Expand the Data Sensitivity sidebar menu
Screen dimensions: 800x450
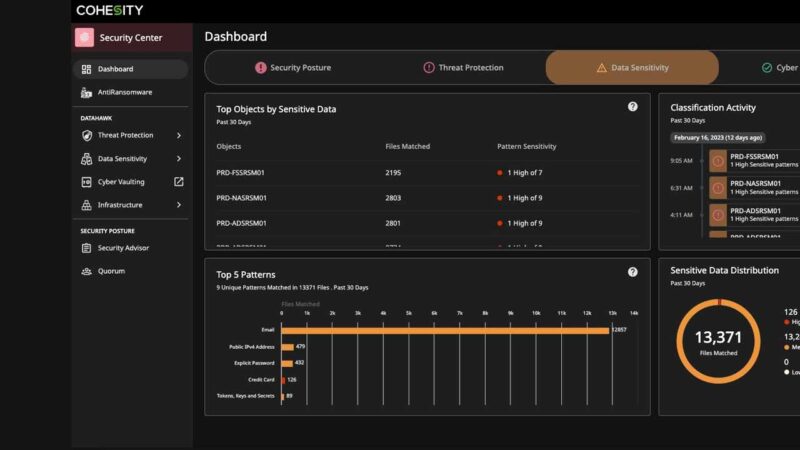[x=179, y=159]
